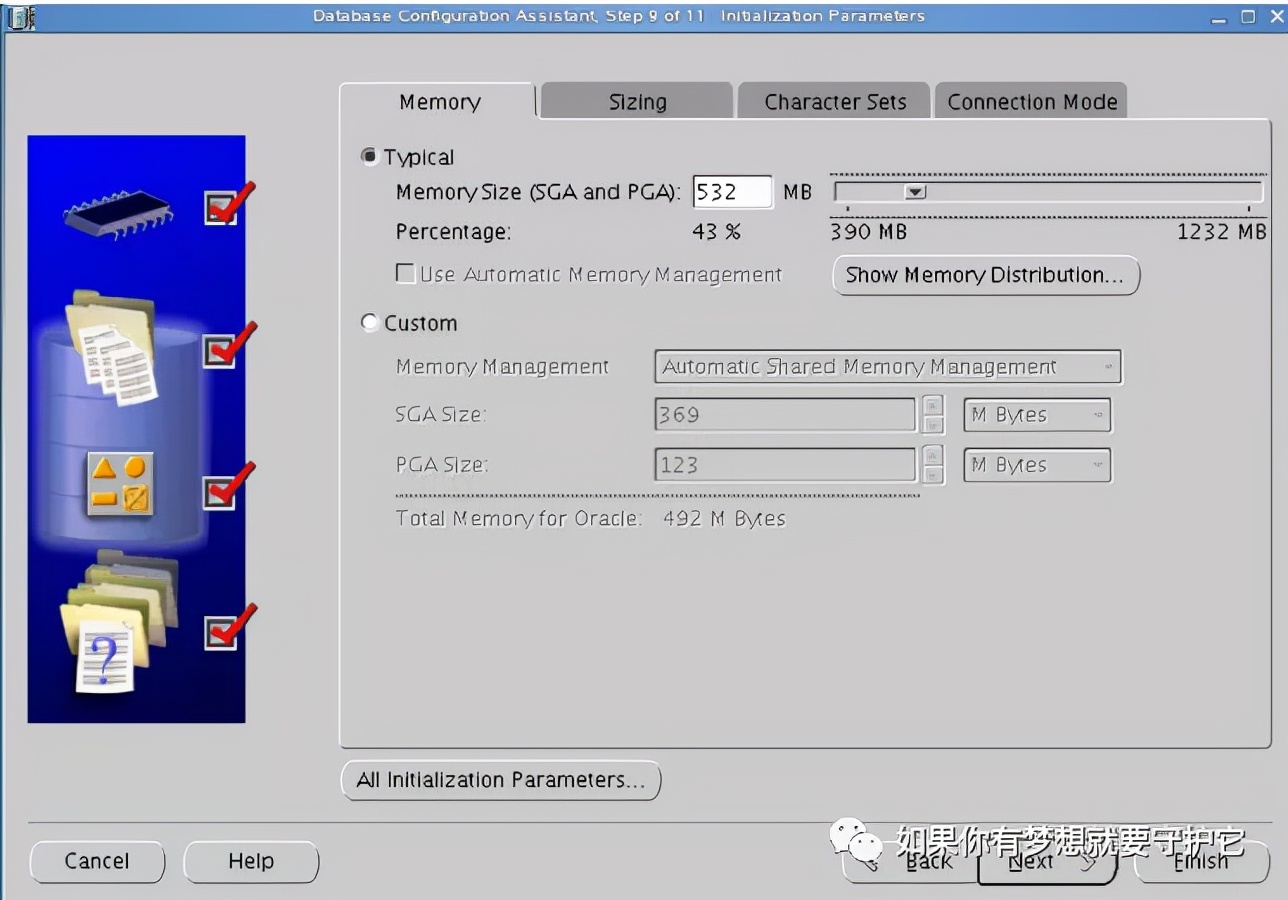This screenshot has width=1288, height=900.
Task: Click the memory chip icon in sidebar
Action: pos(116,211)
